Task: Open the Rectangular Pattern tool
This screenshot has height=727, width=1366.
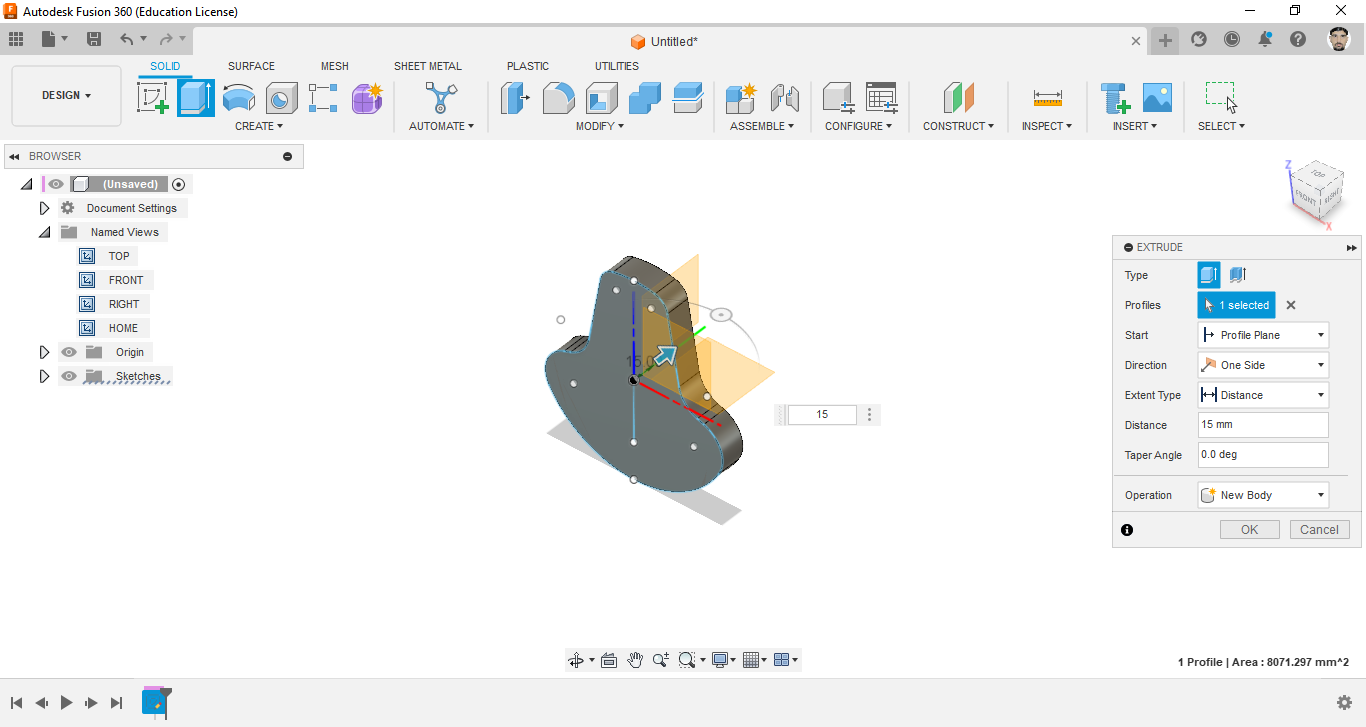Action: [x=324, y=98]
